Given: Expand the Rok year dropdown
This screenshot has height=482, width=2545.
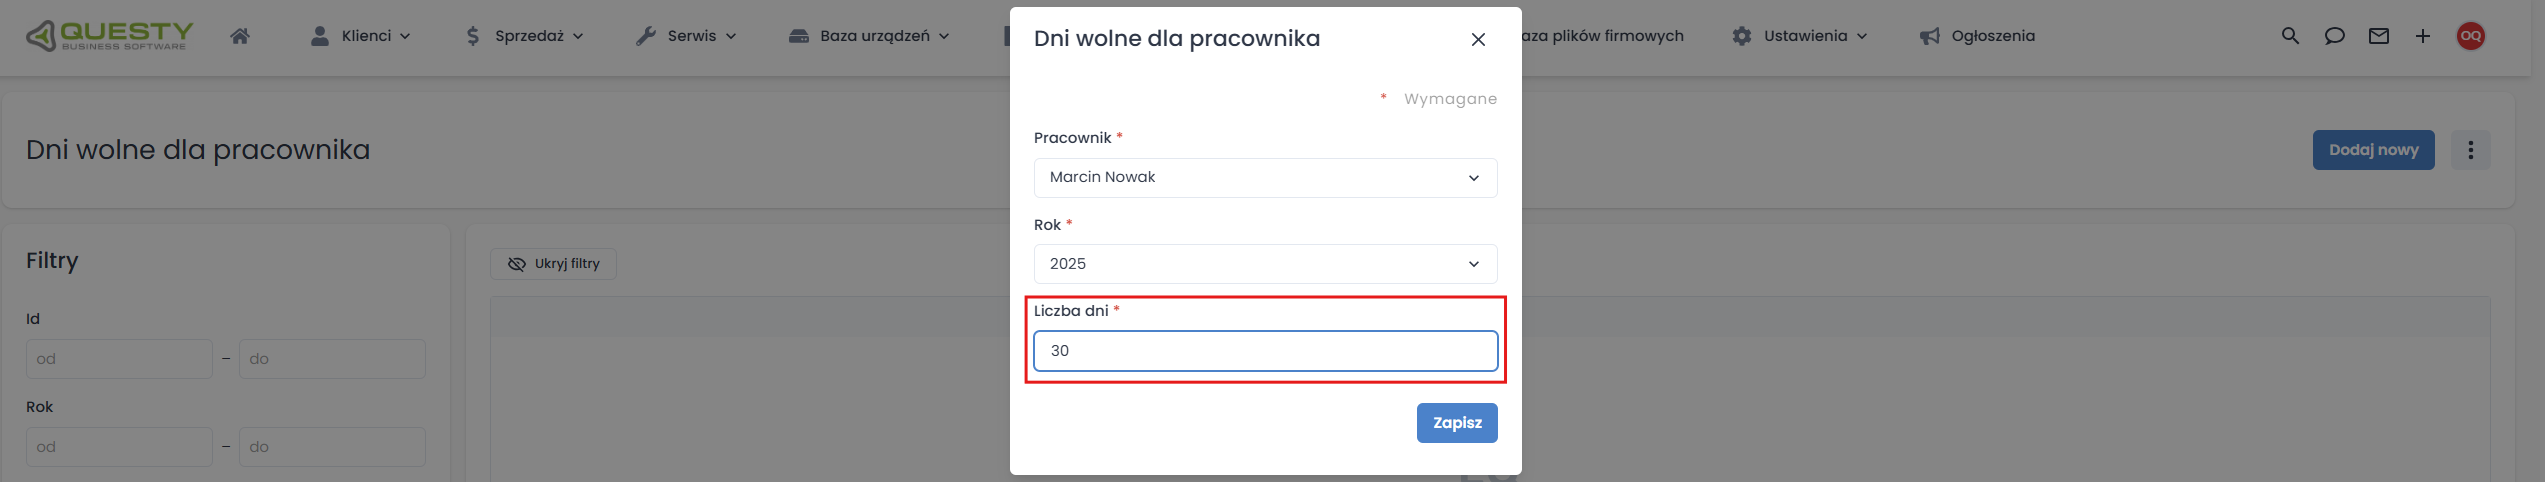Looking at the screenshot, I should tap(1265, 264).
